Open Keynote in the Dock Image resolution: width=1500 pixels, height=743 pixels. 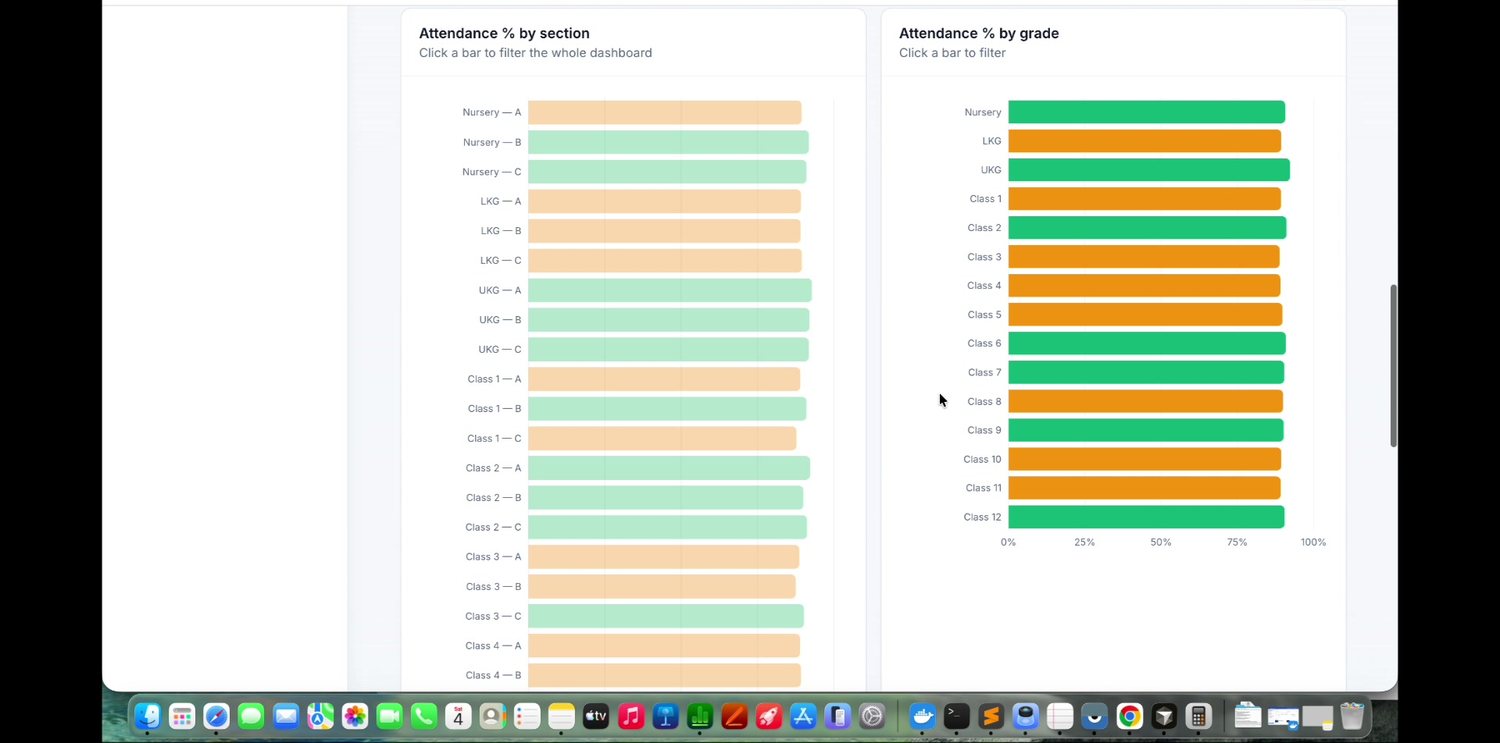(666, 716)
